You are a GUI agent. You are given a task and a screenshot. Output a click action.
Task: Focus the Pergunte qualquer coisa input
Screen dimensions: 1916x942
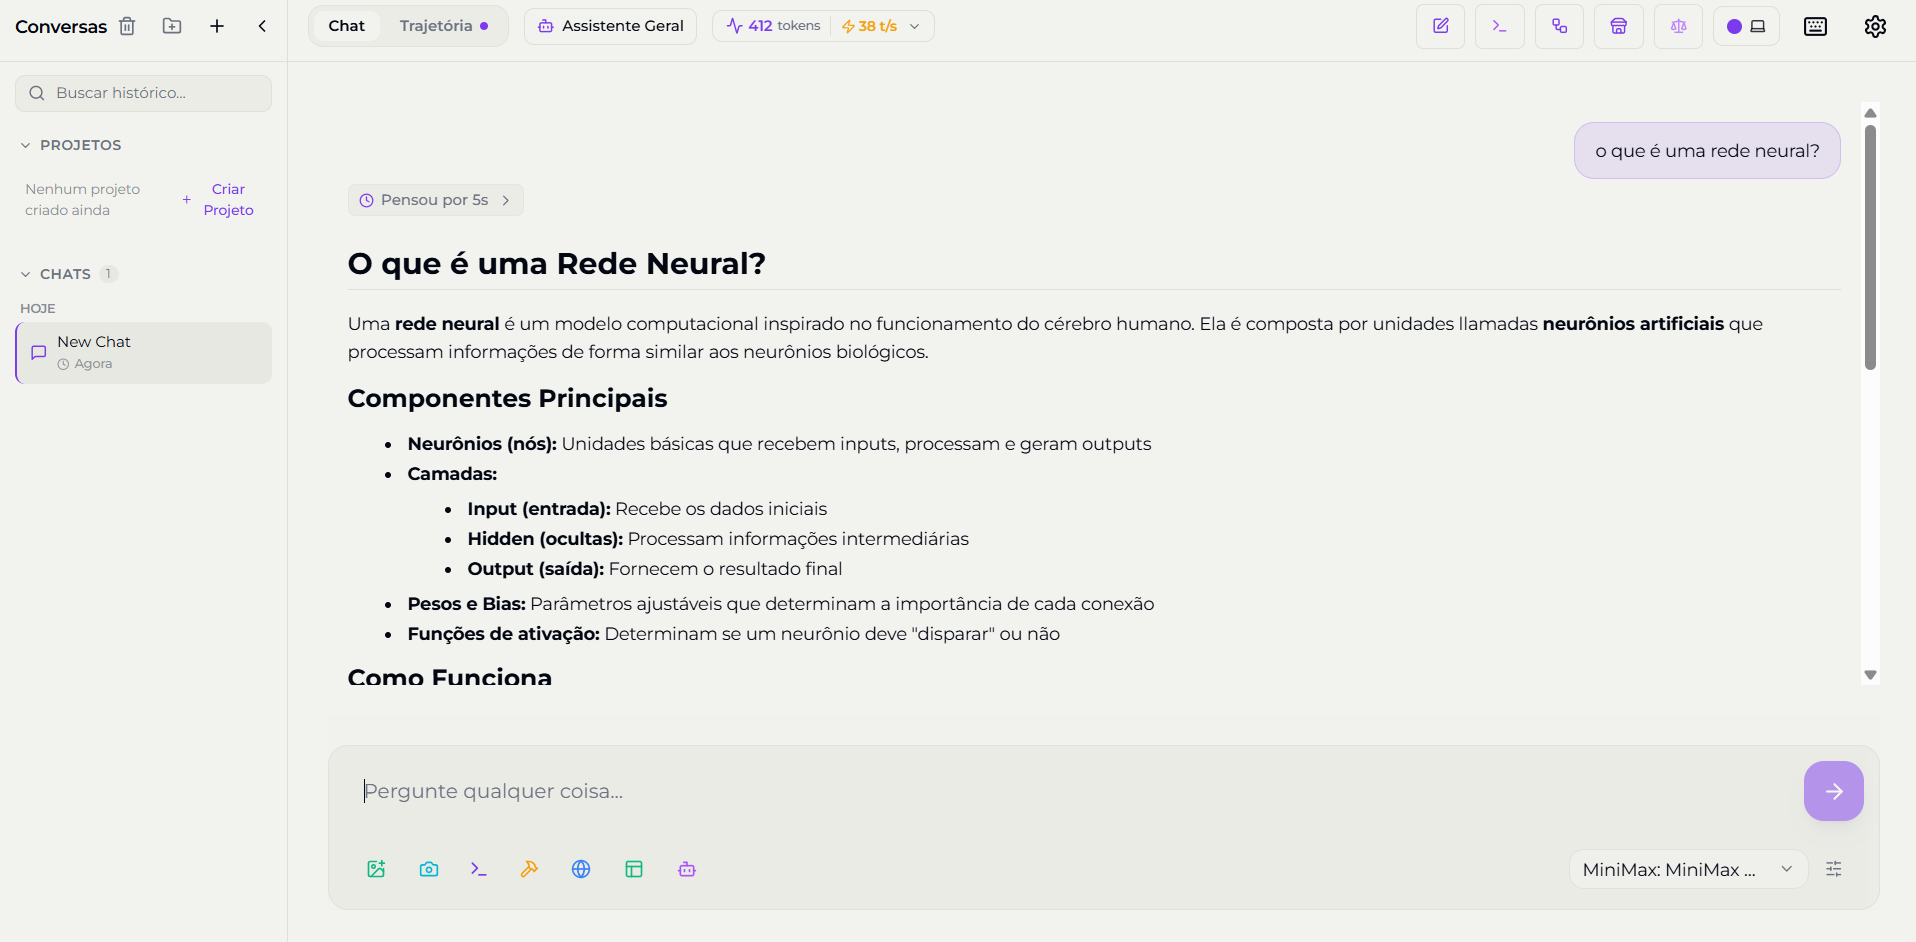point(1070,791)
